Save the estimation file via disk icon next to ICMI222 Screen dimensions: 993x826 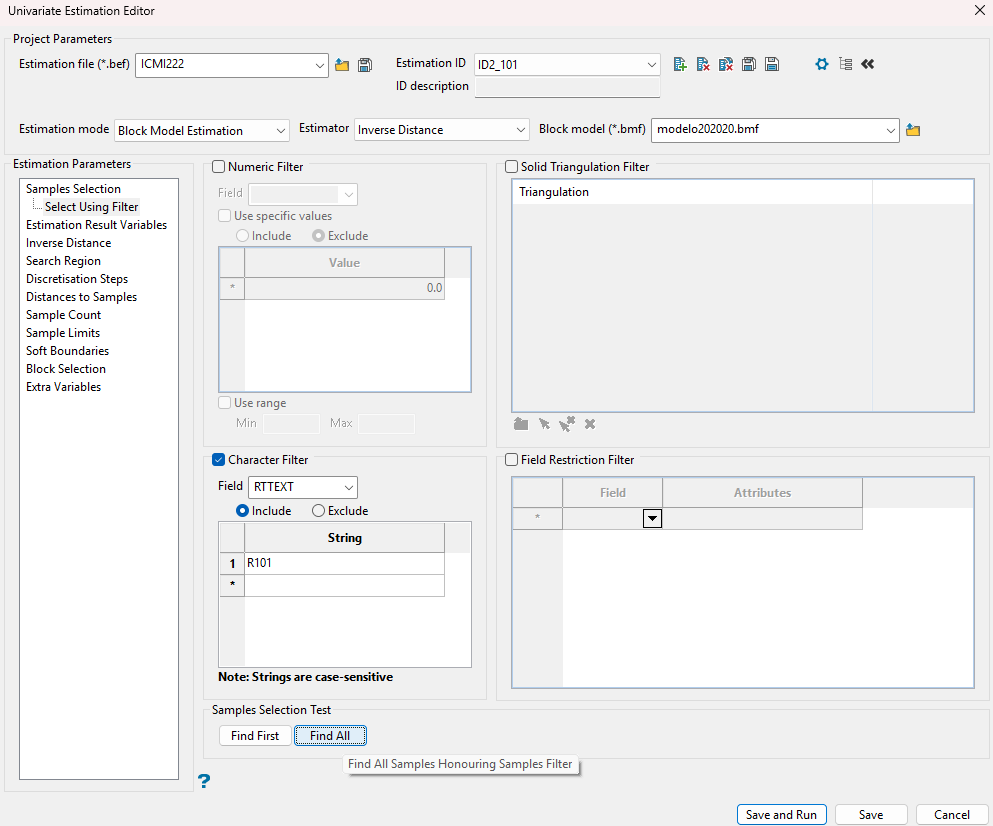[x=365, y=65]
